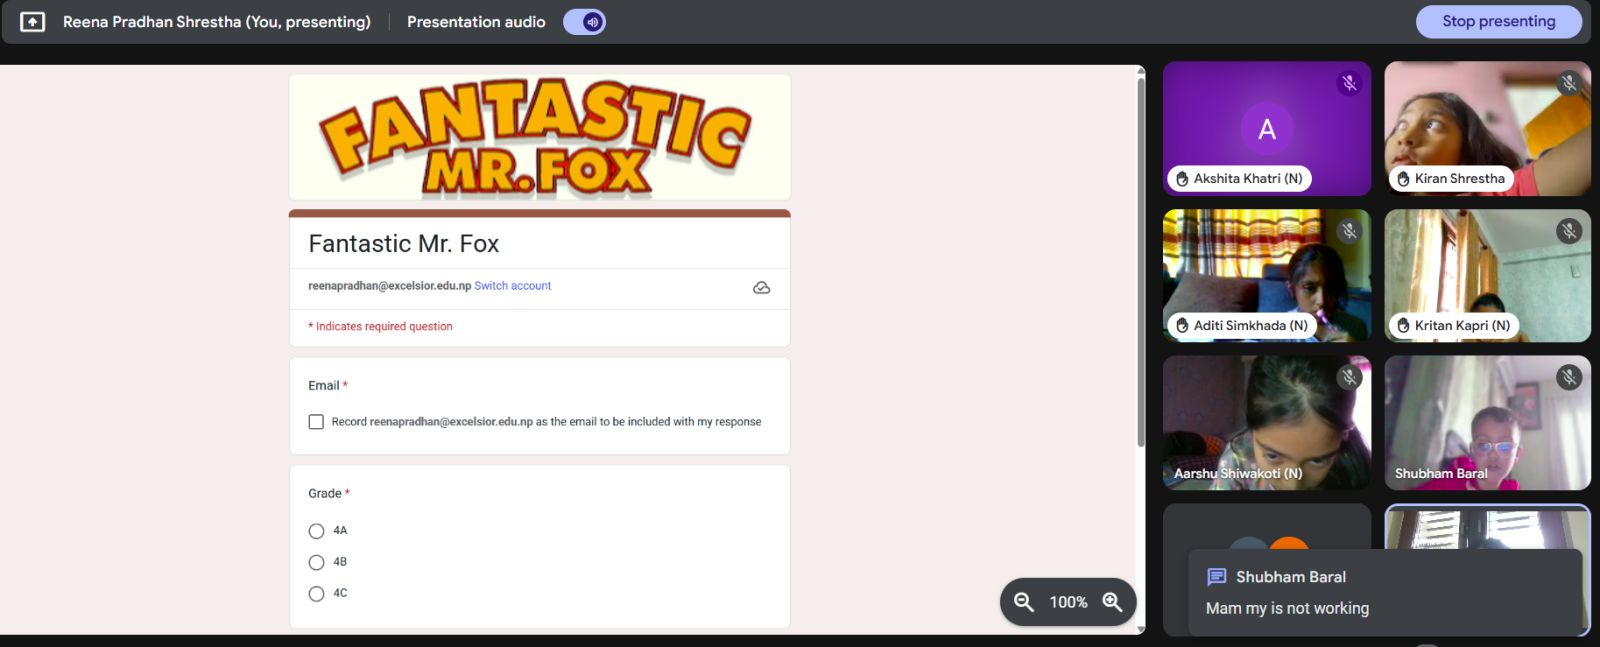
Task: Click Kritan Kapri's muted microphone icon
Action: click(x=1569, y=231)
